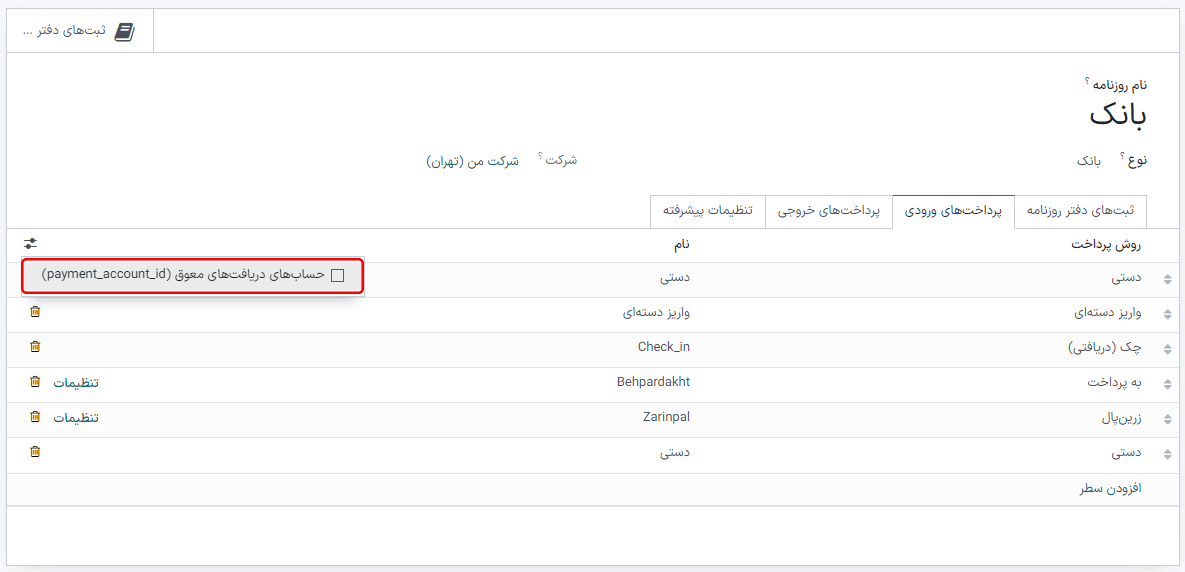
Task: Go to the ثبت‌های دفتر روزنامه tab
Action: click(1080, 212)
